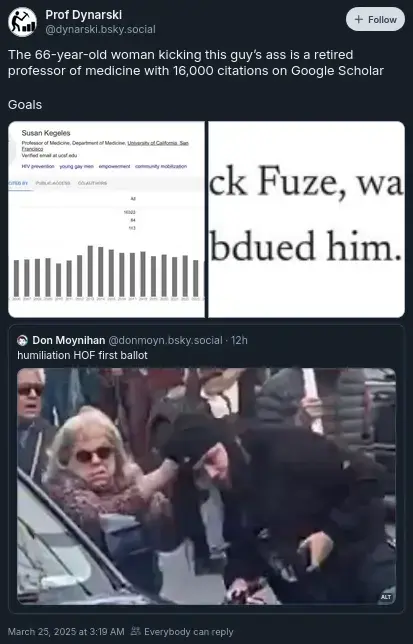This screenshot has width=413, height=644.
Task: Click the word 'Goals' in the post
Action: pos(25,105)
